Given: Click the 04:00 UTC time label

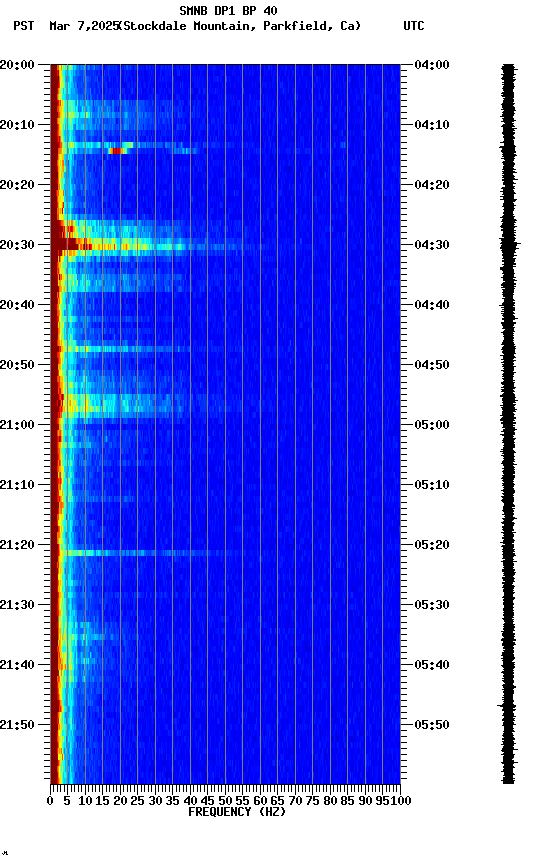Looking at the screenshot, I should (432, 65).
